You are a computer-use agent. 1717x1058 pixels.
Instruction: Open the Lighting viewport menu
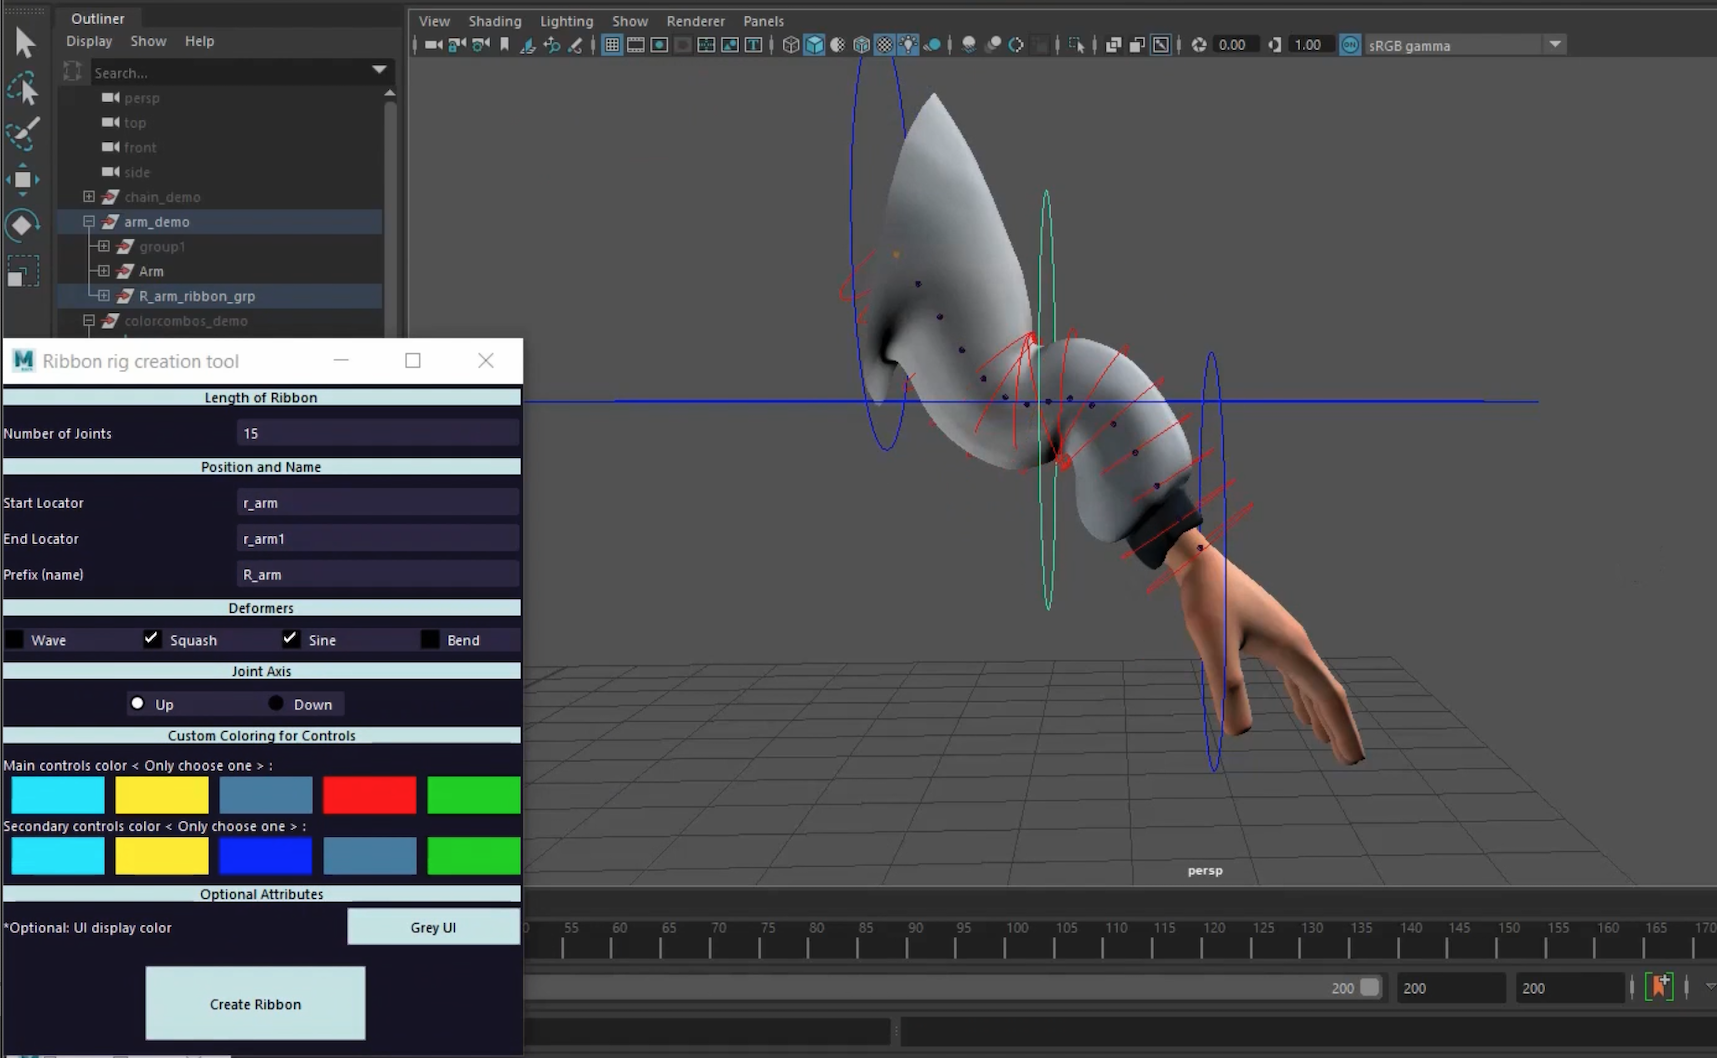tap(567, 21)
